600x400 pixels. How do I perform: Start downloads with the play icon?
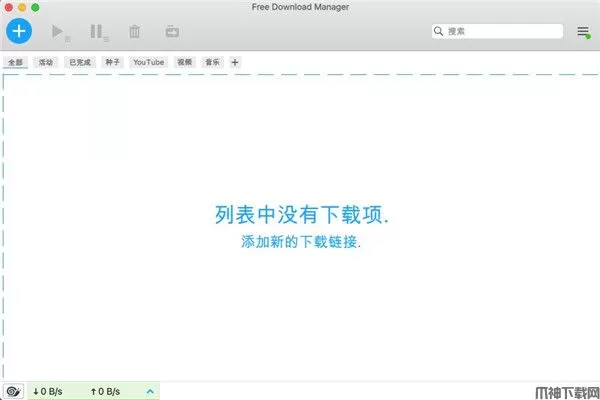tap(57, 31)
